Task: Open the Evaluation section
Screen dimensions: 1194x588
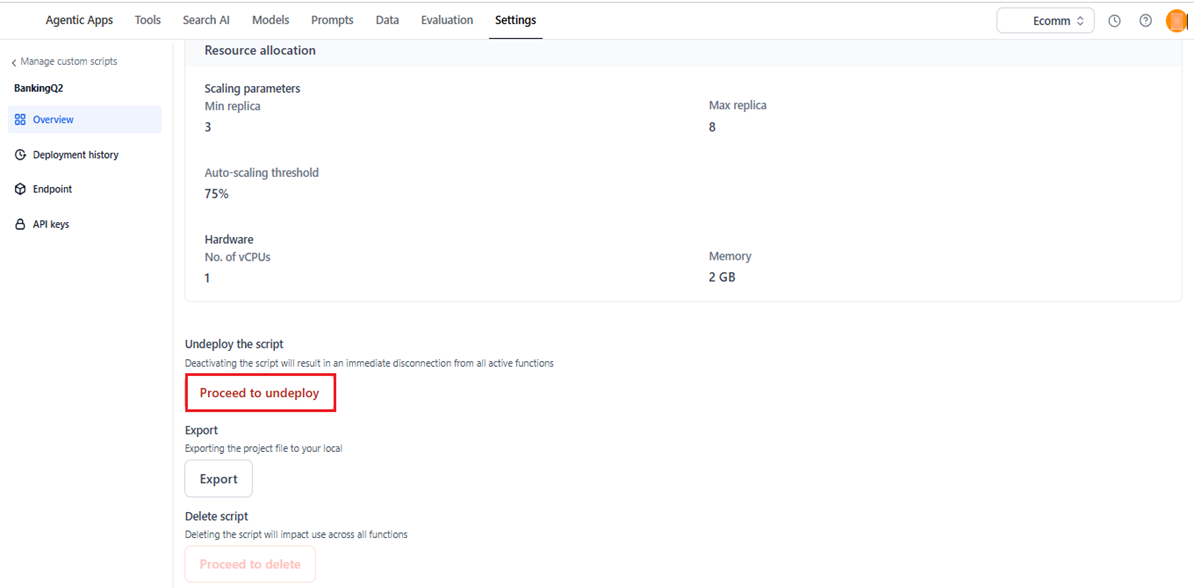Action: click(446, 19)
